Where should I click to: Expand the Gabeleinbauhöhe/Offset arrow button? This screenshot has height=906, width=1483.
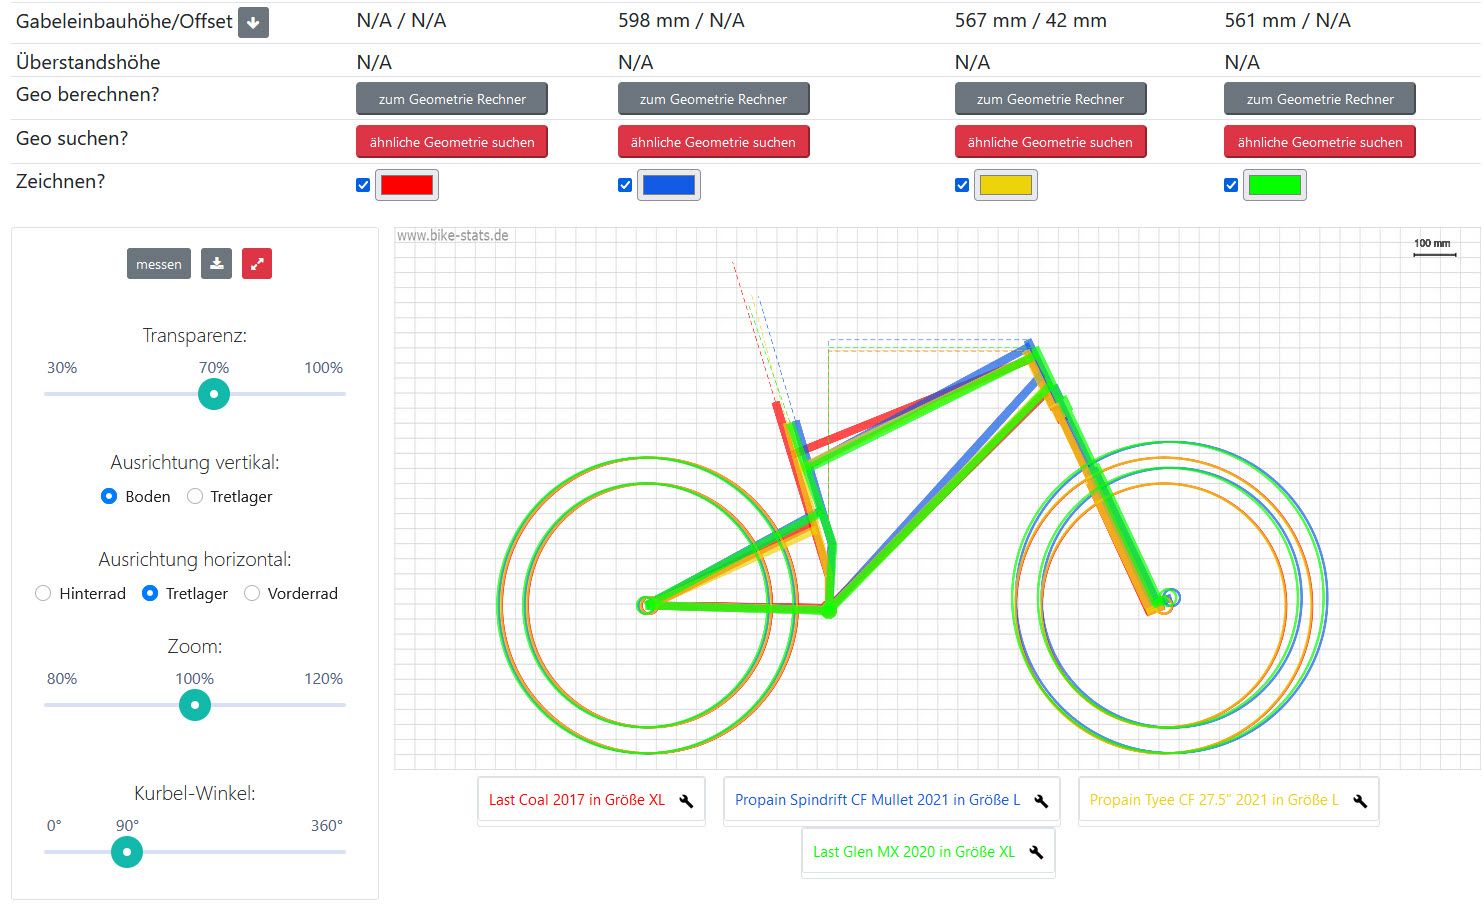click(253, 22)
